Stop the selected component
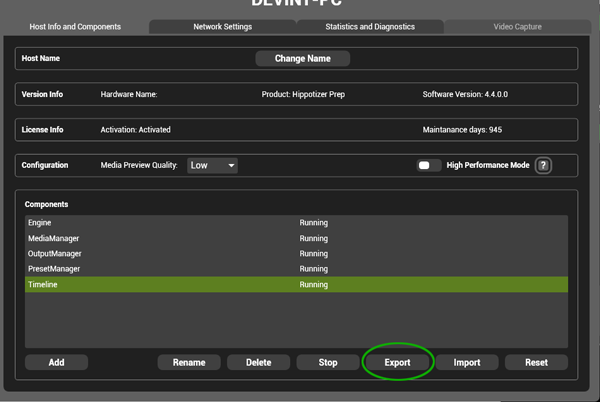This screenshot has height=402, width=600. tap(328, 362)
